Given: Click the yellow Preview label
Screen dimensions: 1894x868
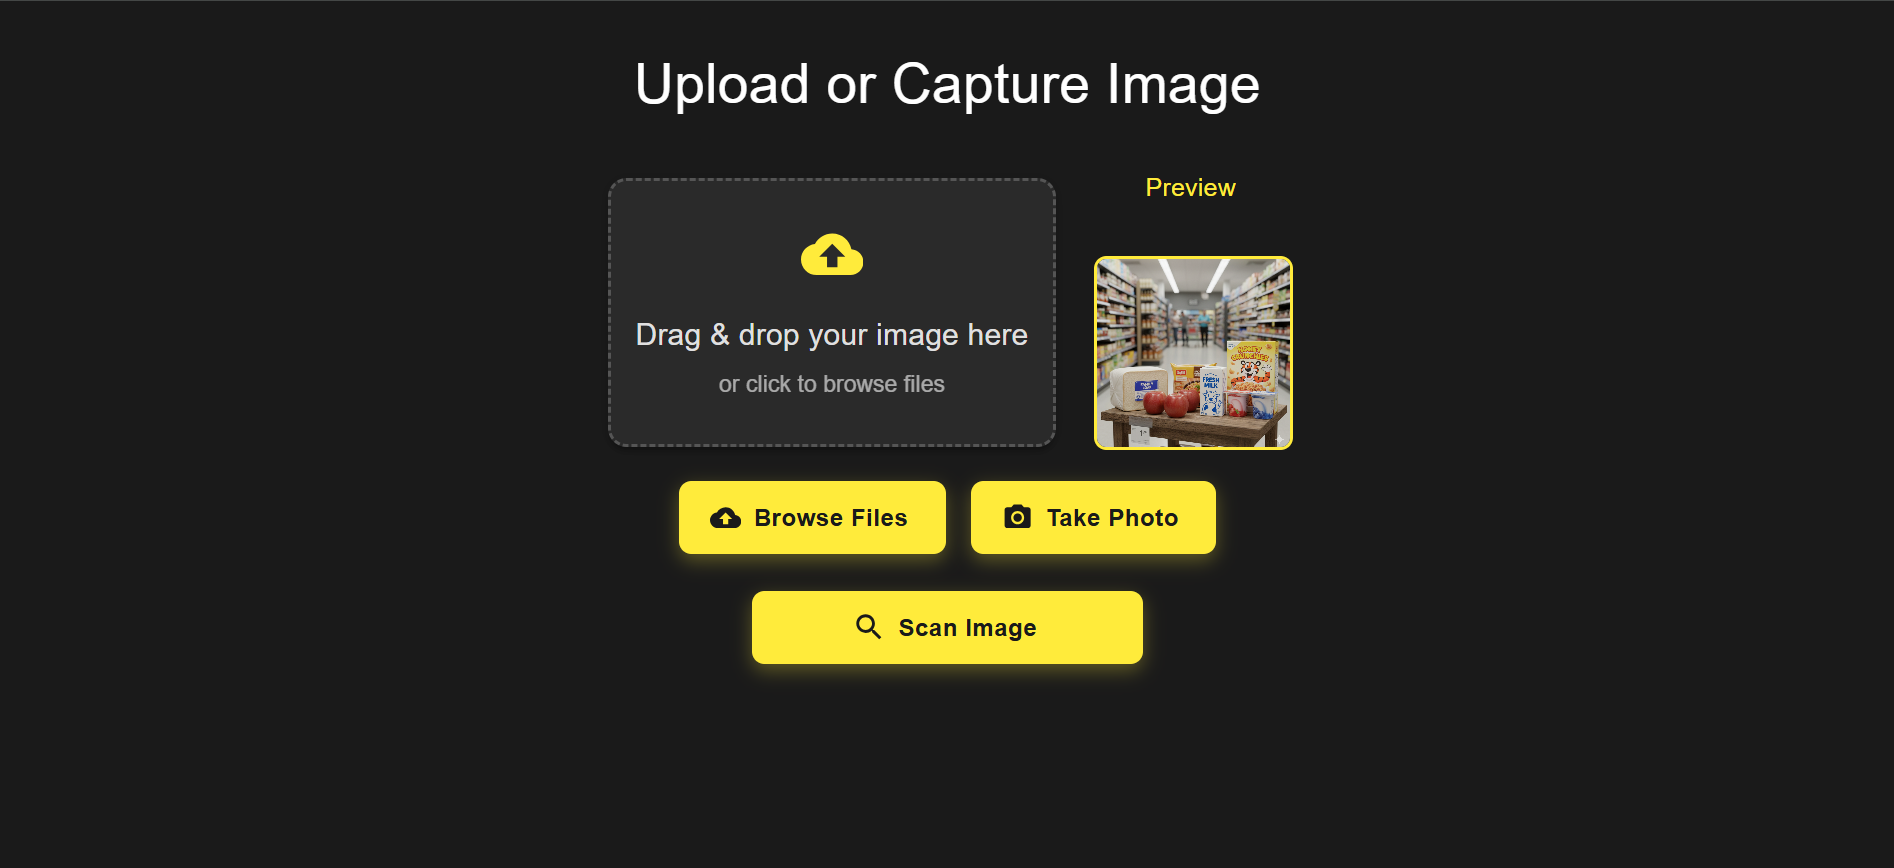Looking at the screenshot, I should click(1190, 188).
